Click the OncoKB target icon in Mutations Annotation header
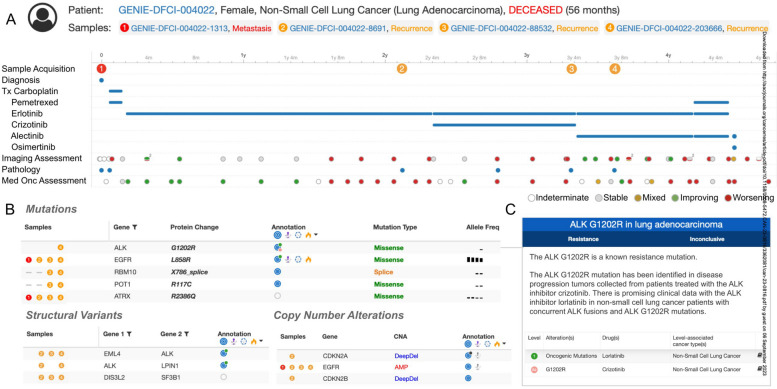The height and width of the screenshot is (389, 777). click(277, 235)
